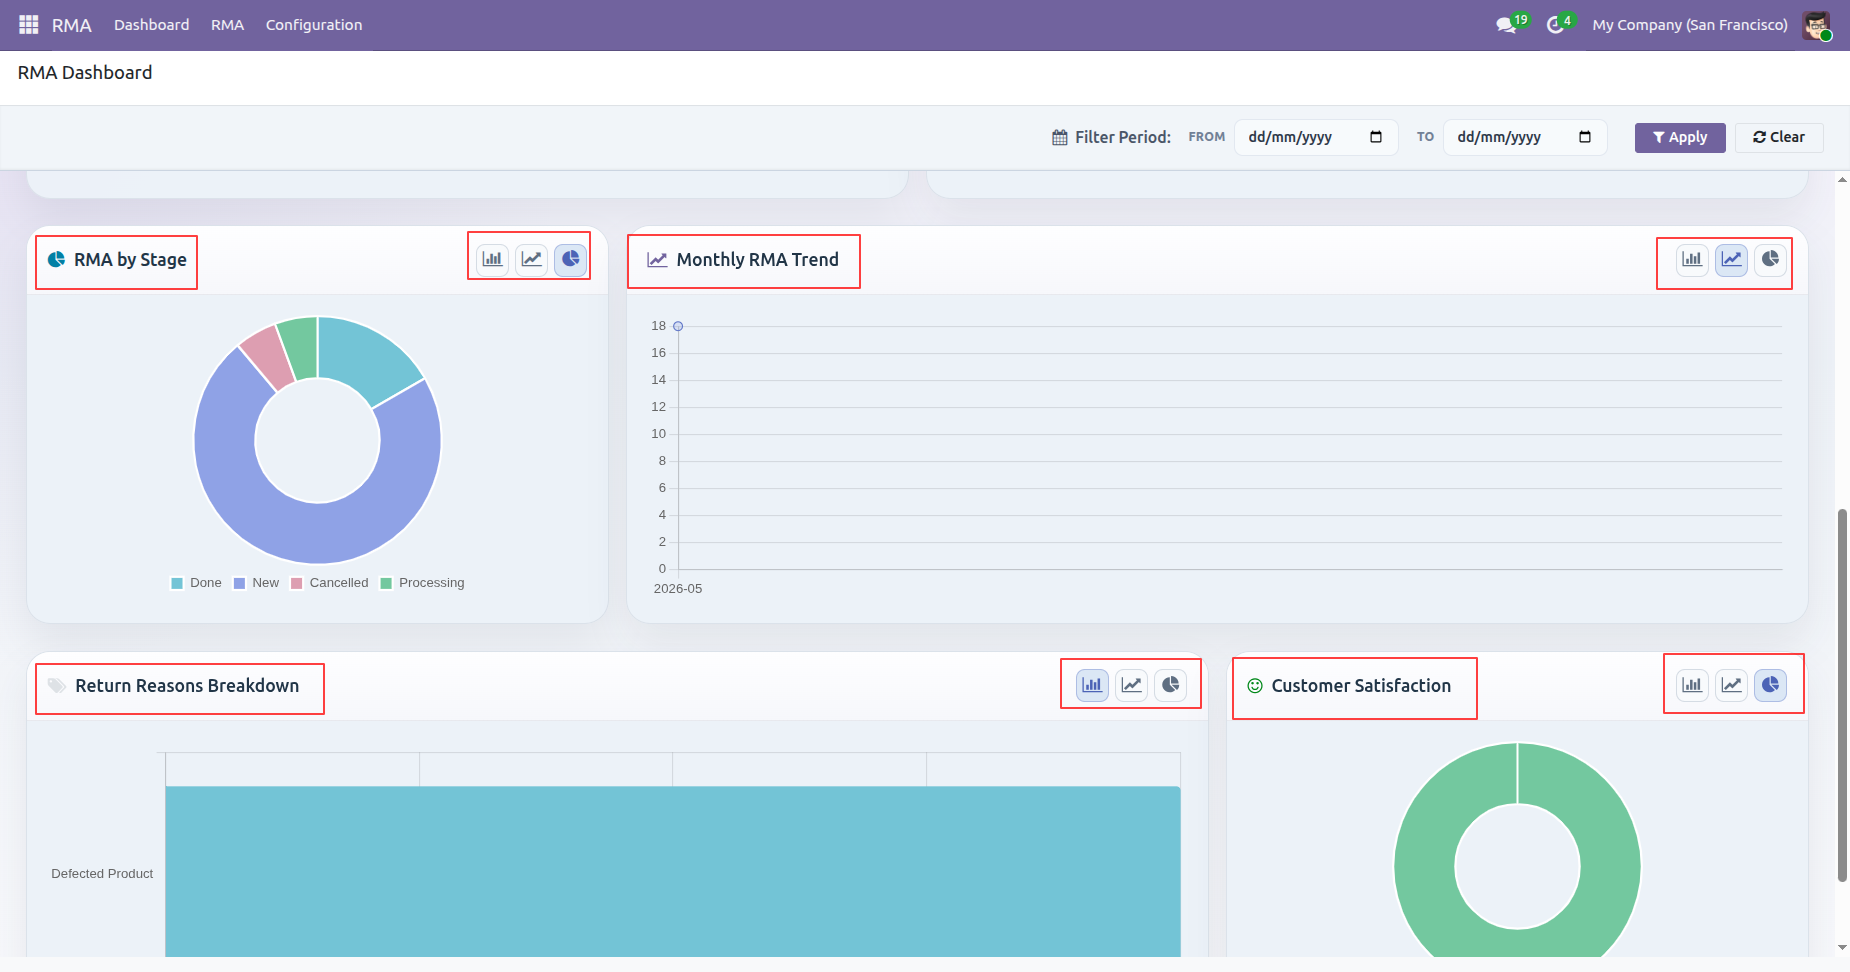The image size is (1850, 972).
Task: Clear the date filter
Action: tap(1779, 137)
